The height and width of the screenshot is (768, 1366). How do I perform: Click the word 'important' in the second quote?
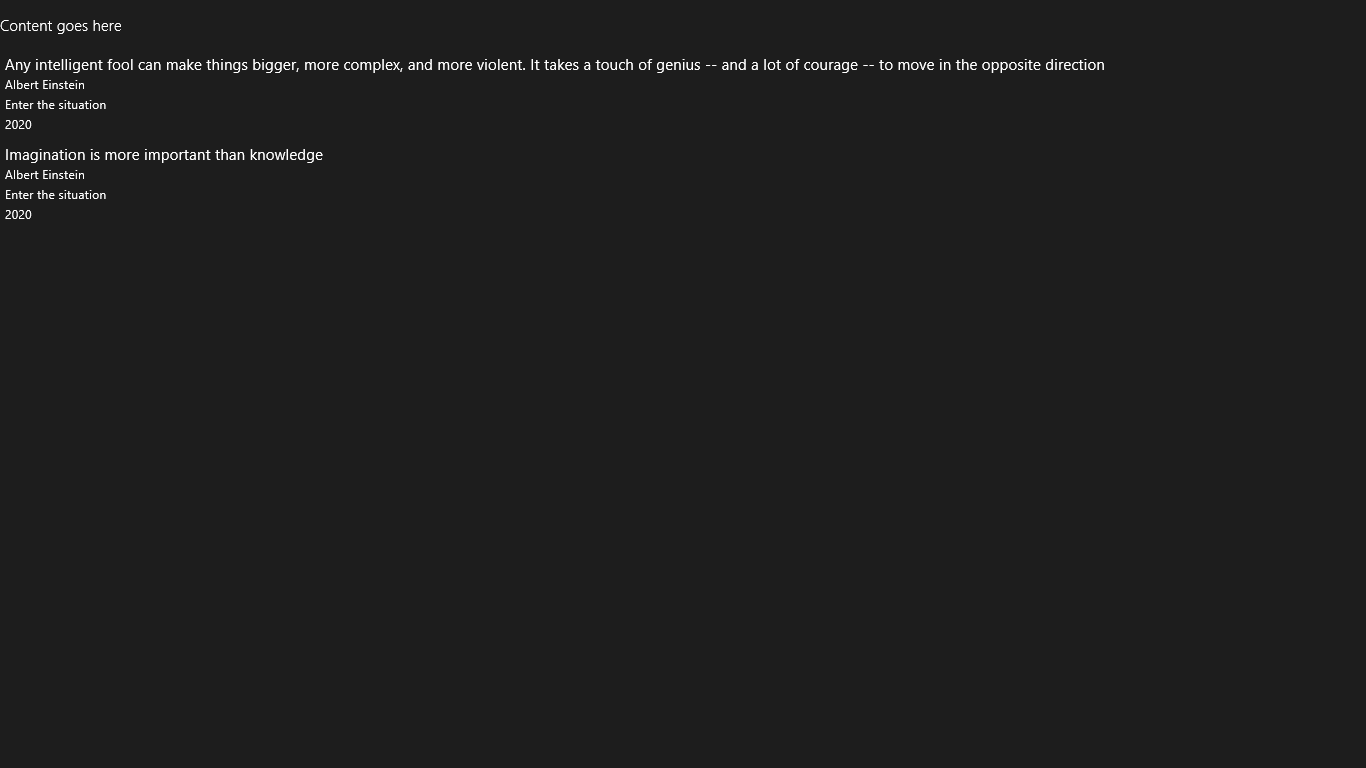point(177,155)
